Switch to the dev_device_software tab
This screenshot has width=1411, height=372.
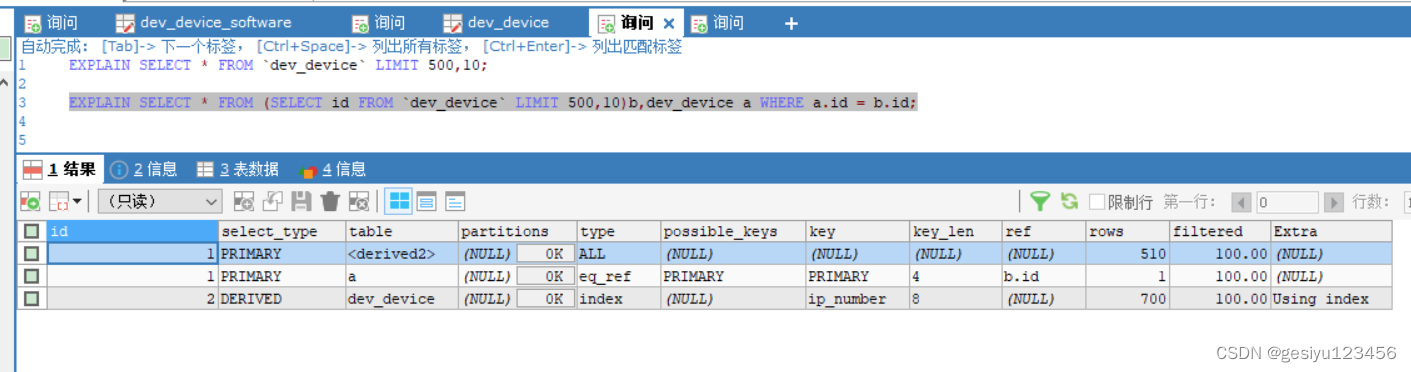[x=204, y=22]
